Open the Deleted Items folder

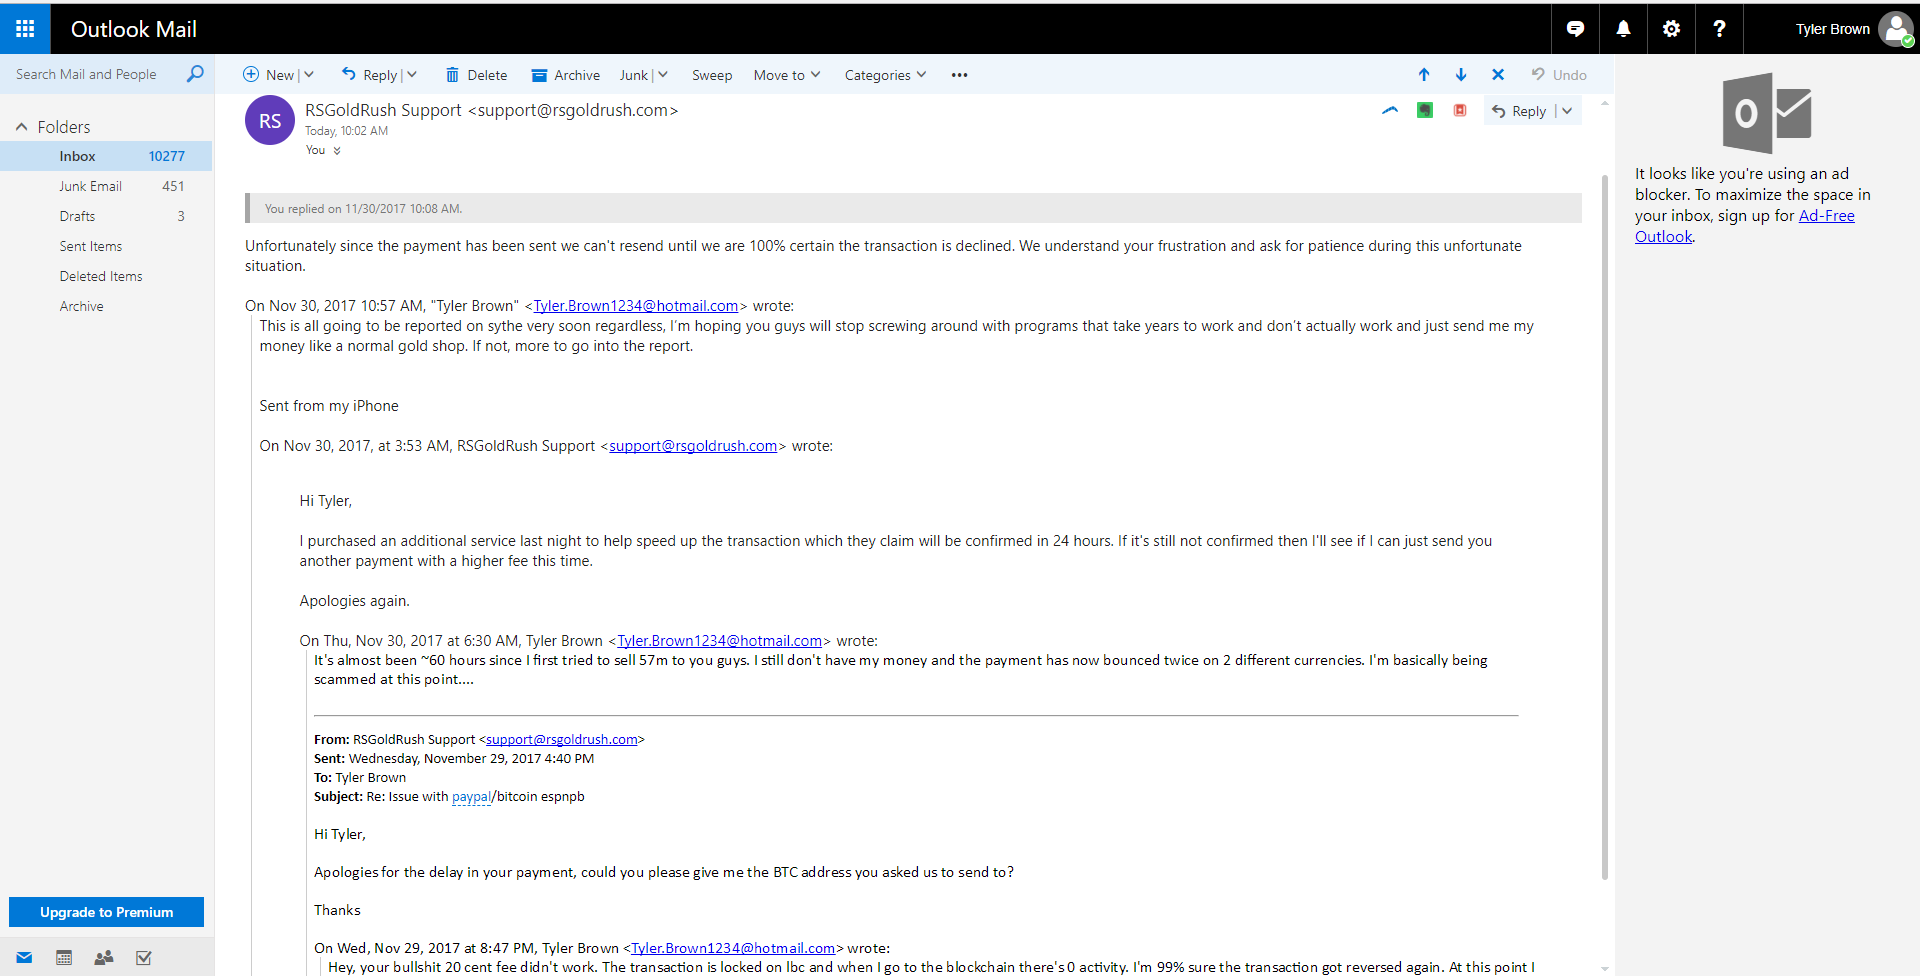click(x=106, y=276)
